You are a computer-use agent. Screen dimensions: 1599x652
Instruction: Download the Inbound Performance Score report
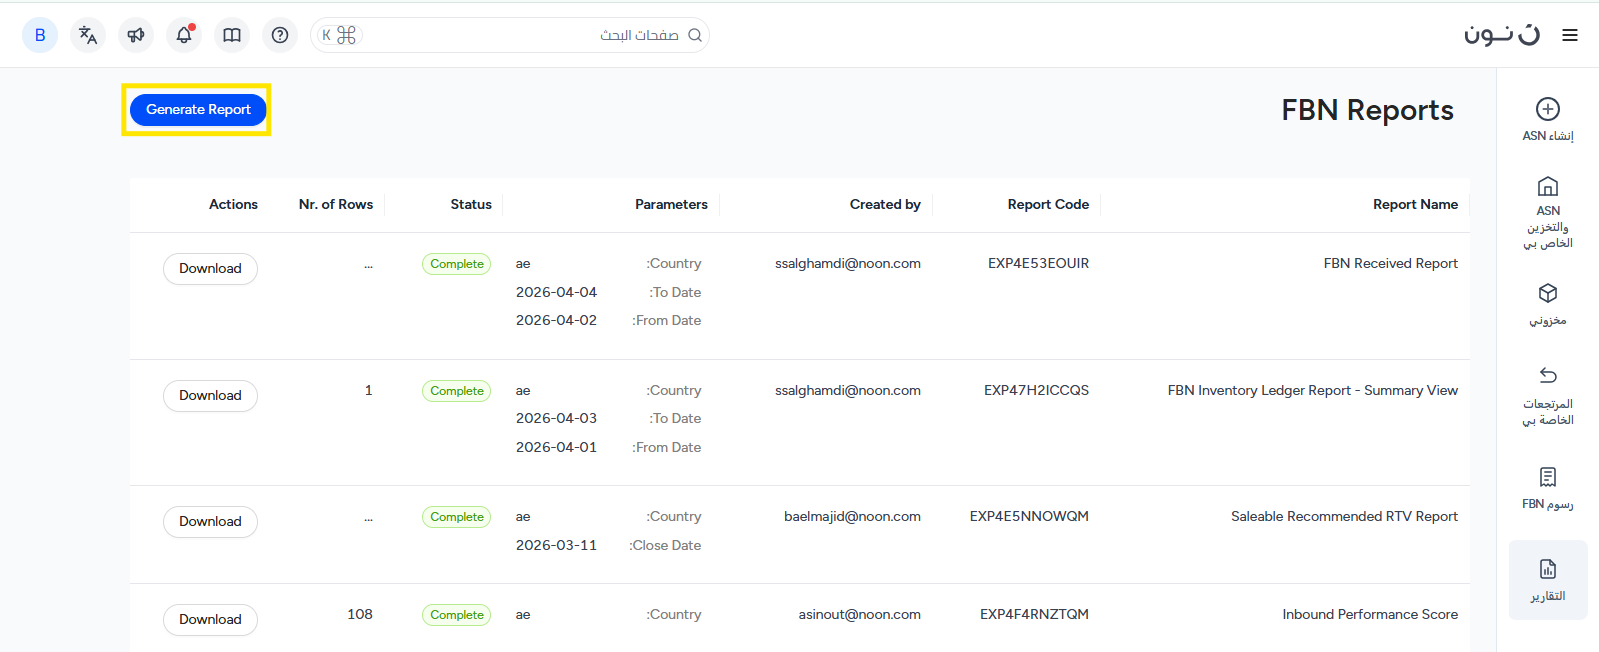tap(210, 620)
